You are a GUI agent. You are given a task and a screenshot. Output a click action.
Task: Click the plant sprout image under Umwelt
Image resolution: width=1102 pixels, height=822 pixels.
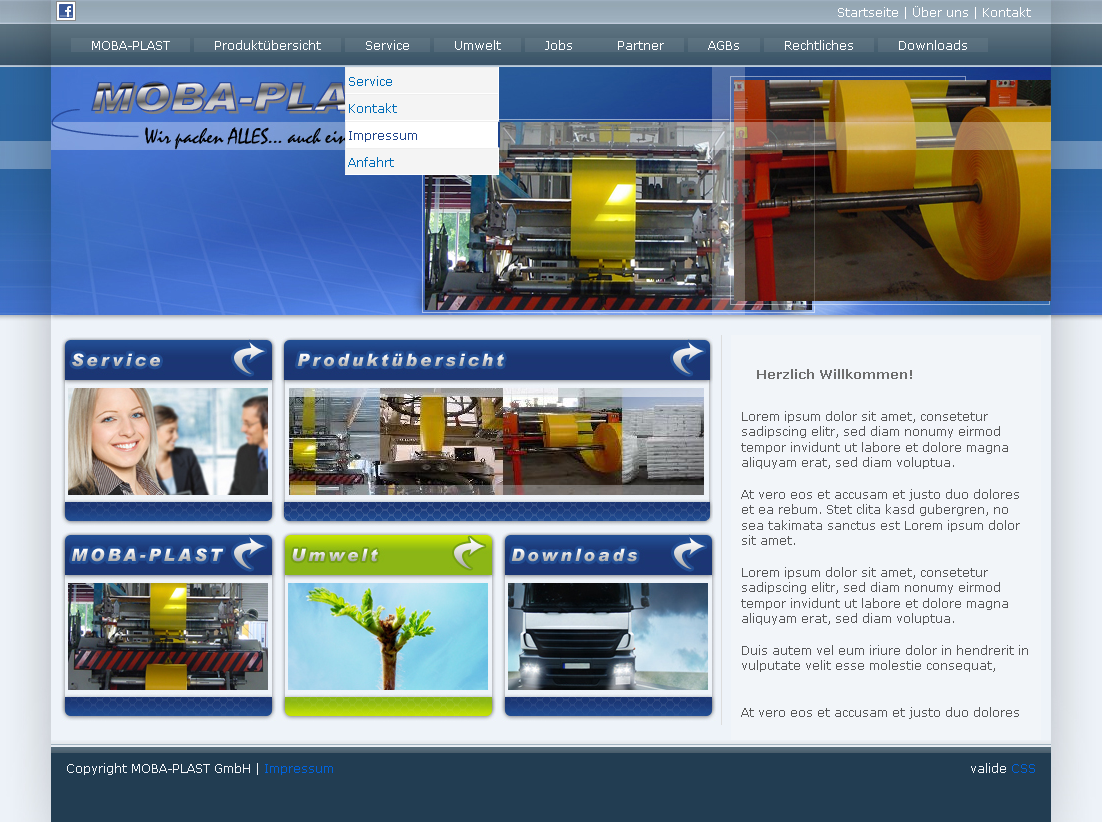click(388, 637)
